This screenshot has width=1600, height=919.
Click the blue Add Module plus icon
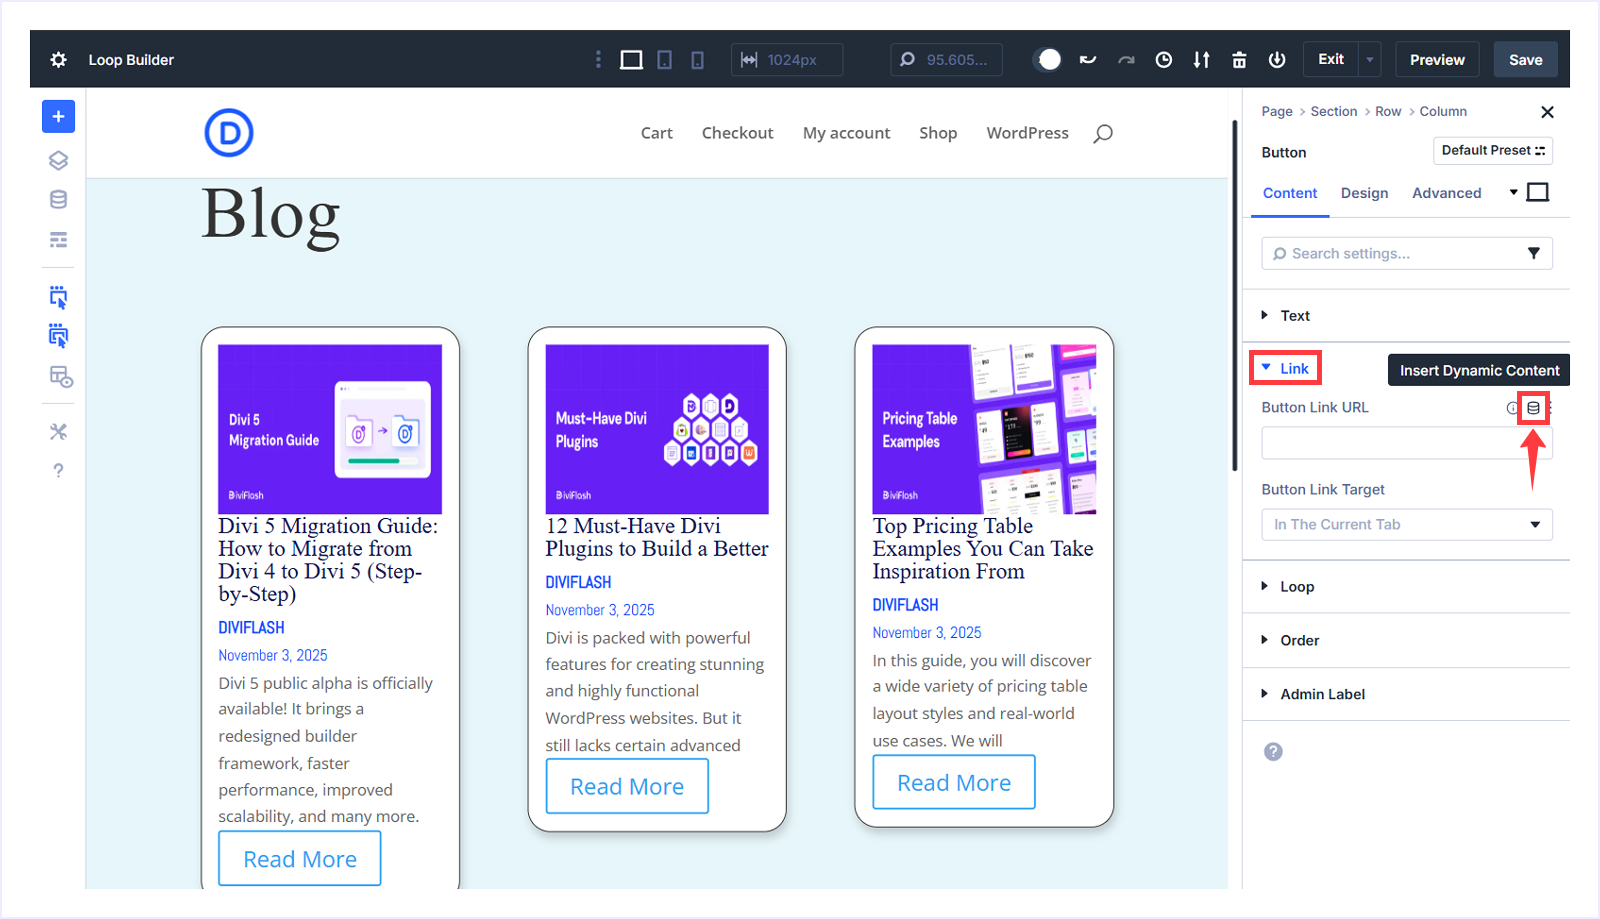pos(58,116)
